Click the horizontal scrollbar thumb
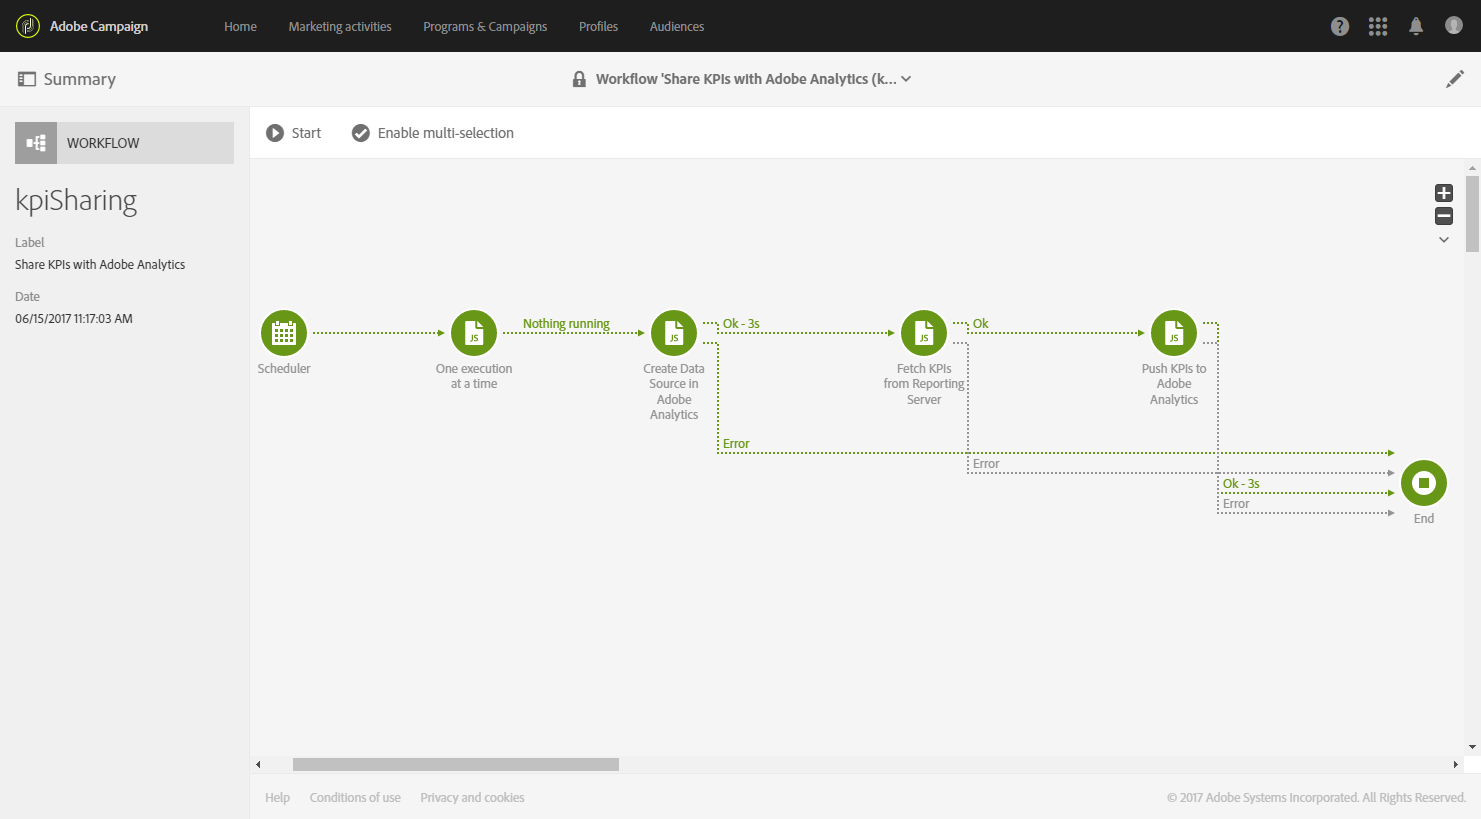This screenshot has width=1481, height=819. pyautogui.click(x=456, y=764)
